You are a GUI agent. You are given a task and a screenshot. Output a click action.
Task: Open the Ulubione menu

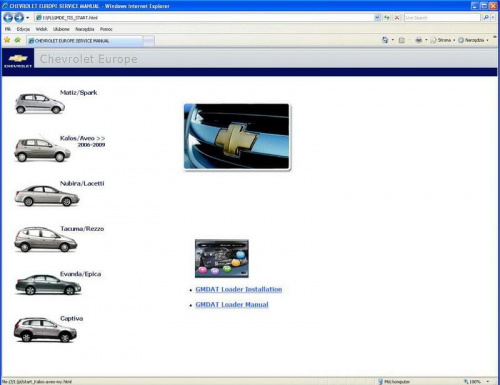click(61, 29)
